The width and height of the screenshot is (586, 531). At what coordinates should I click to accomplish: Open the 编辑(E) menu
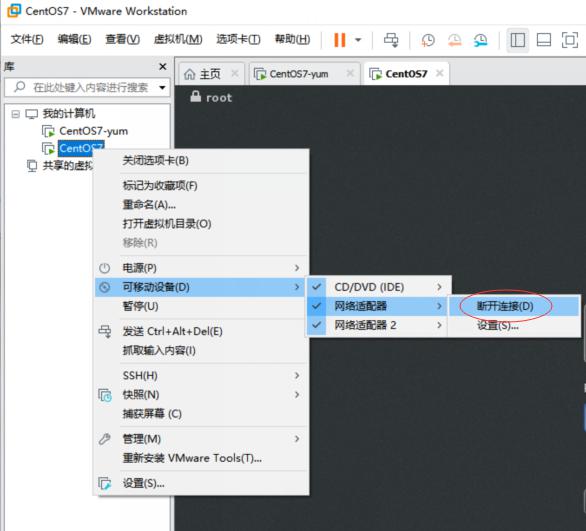click(x=74, y=39)
